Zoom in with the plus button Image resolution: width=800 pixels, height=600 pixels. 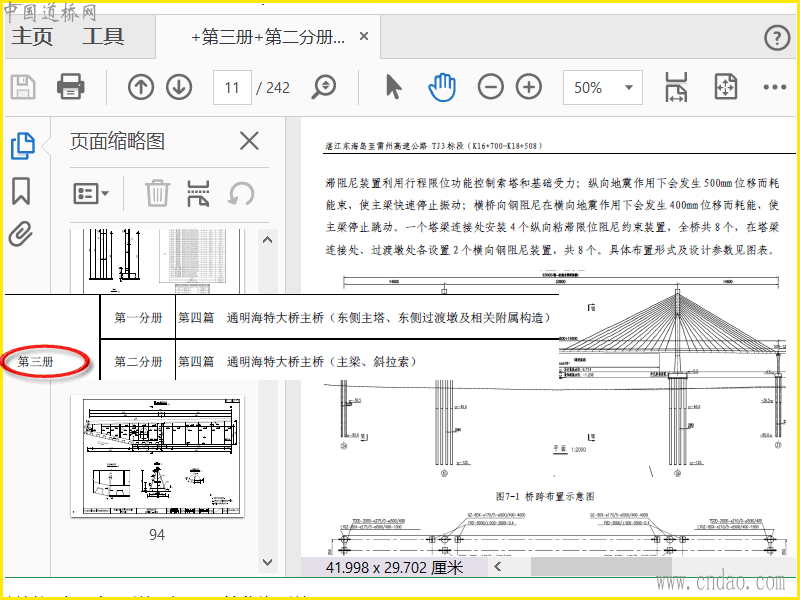point(529,87)
